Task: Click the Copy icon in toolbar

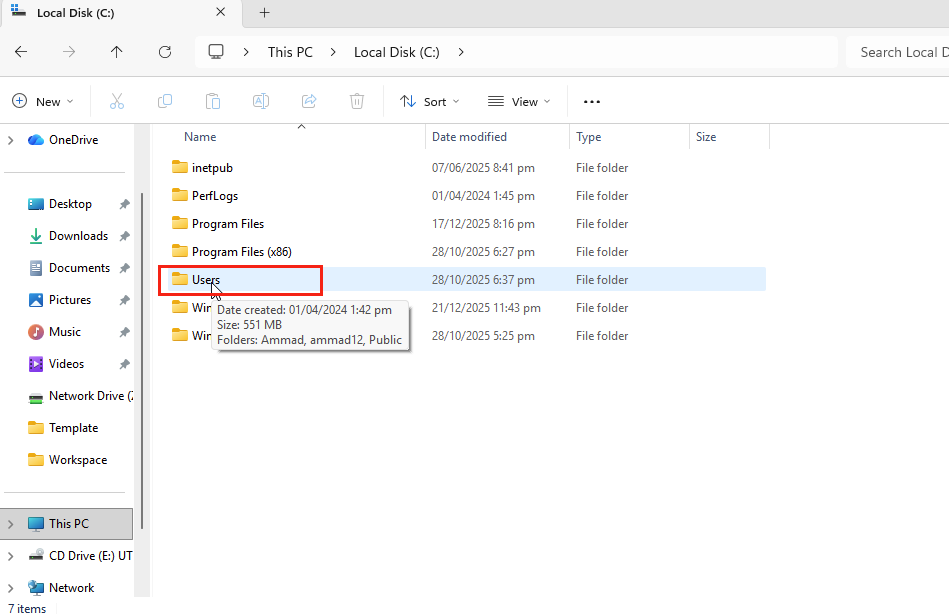Action: pos(165,101)
